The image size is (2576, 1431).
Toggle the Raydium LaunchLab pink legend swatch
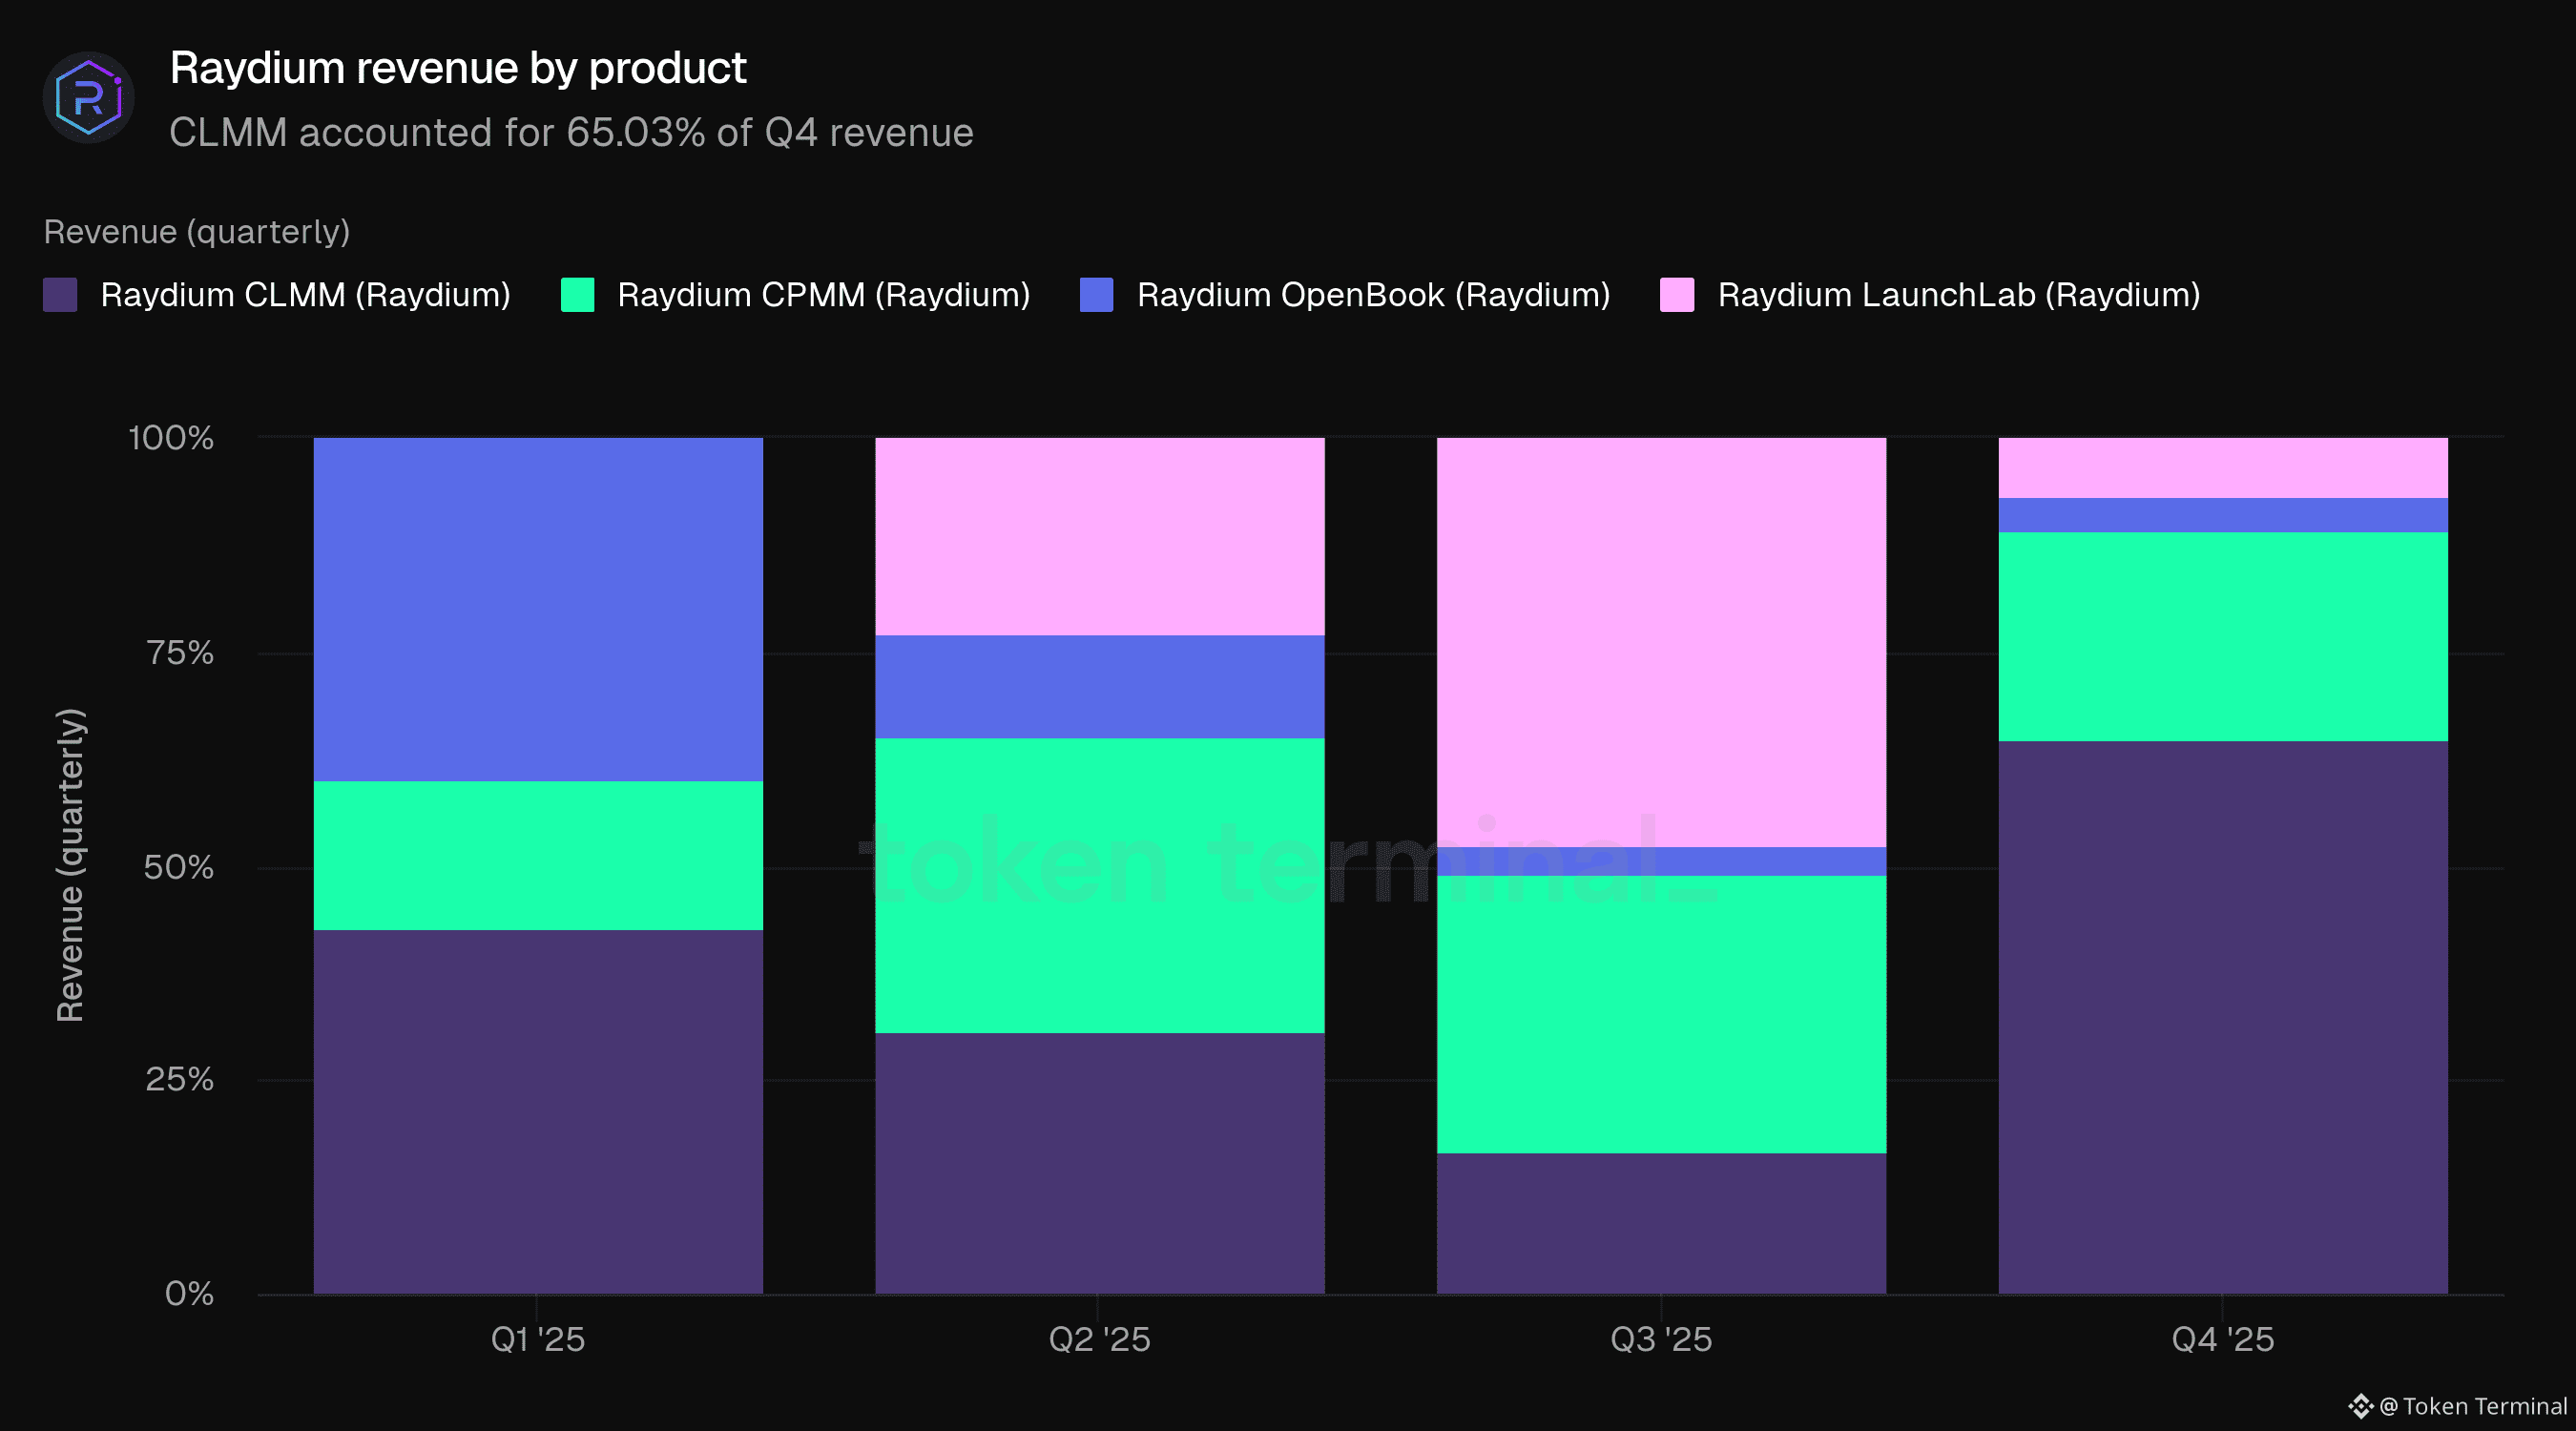click(1677, 295)
